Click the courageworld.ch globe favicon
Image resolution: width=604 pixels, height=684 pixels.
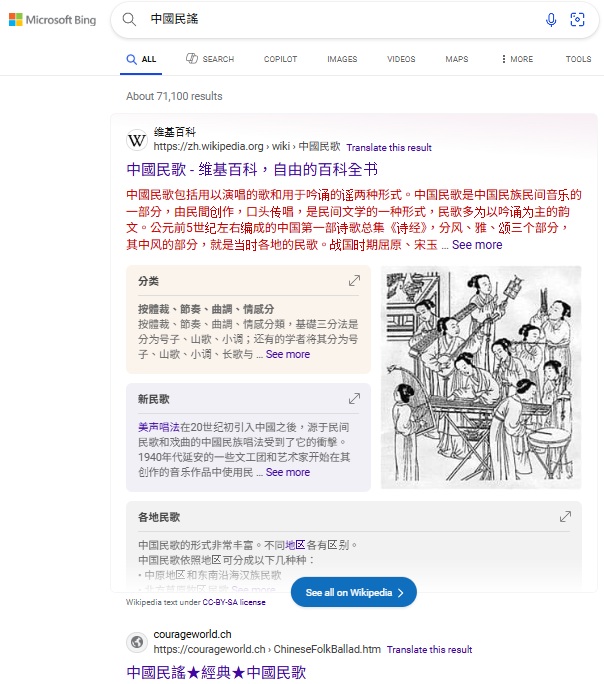[x=137, y=642]
